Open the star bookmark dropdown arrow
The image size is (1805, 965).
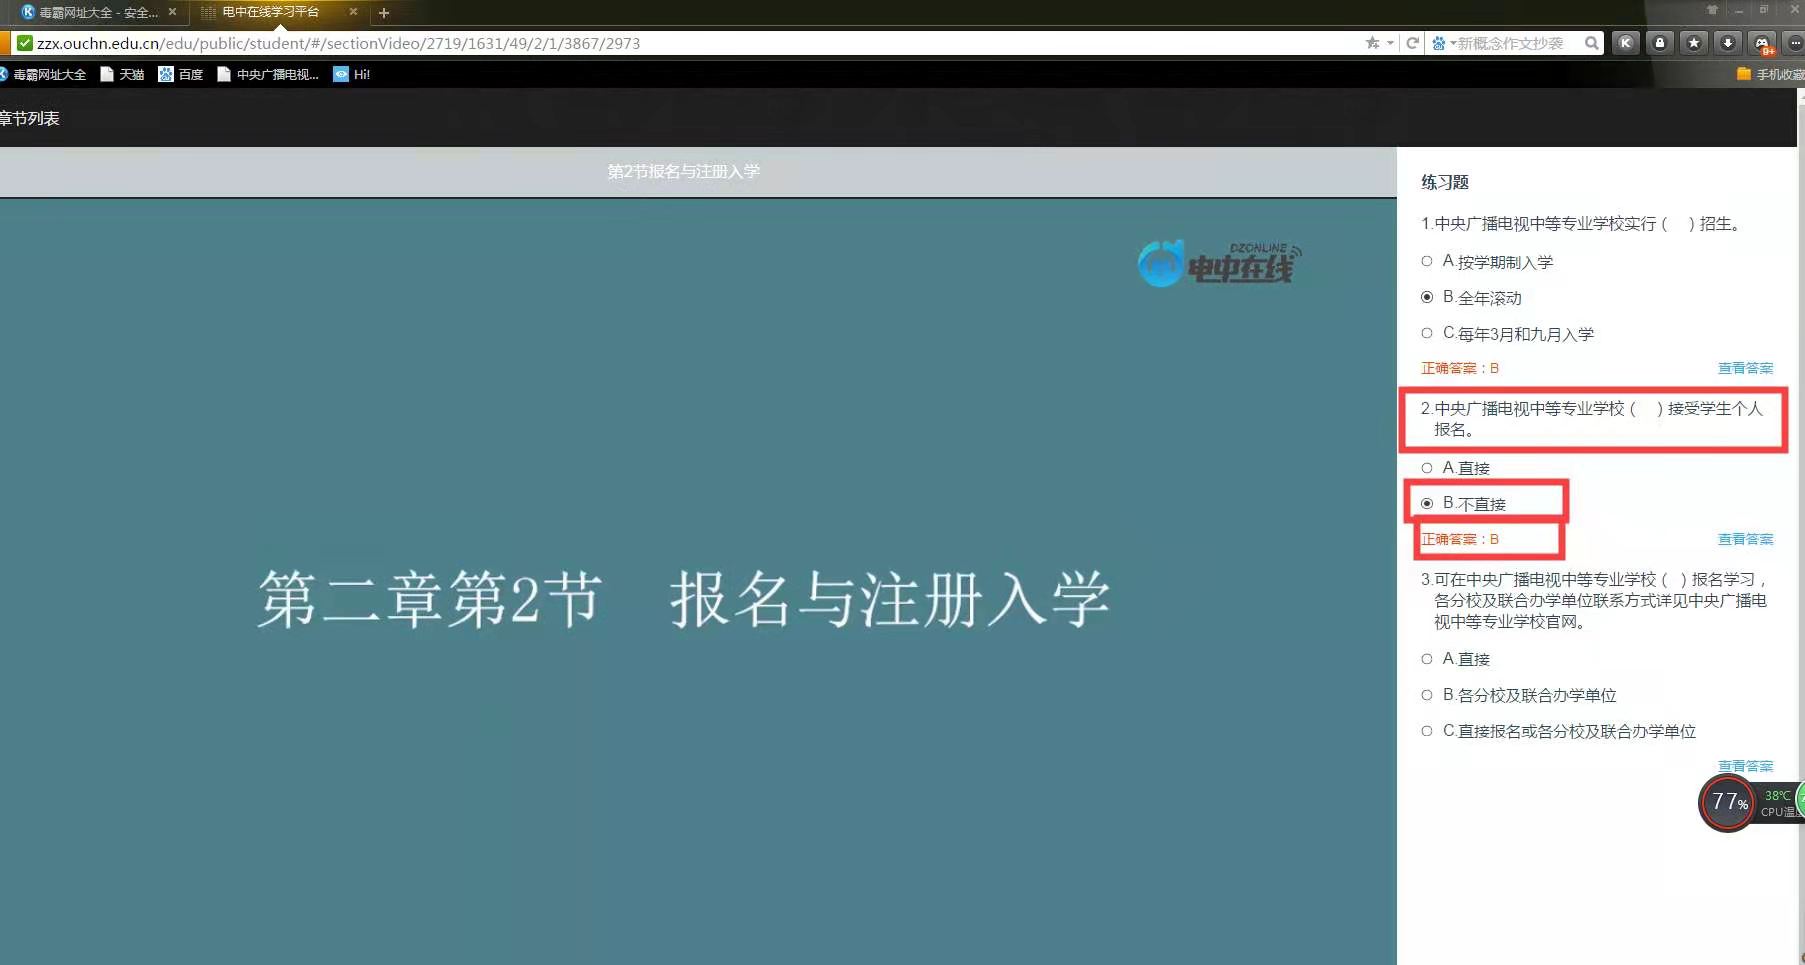pos(1390,43)
